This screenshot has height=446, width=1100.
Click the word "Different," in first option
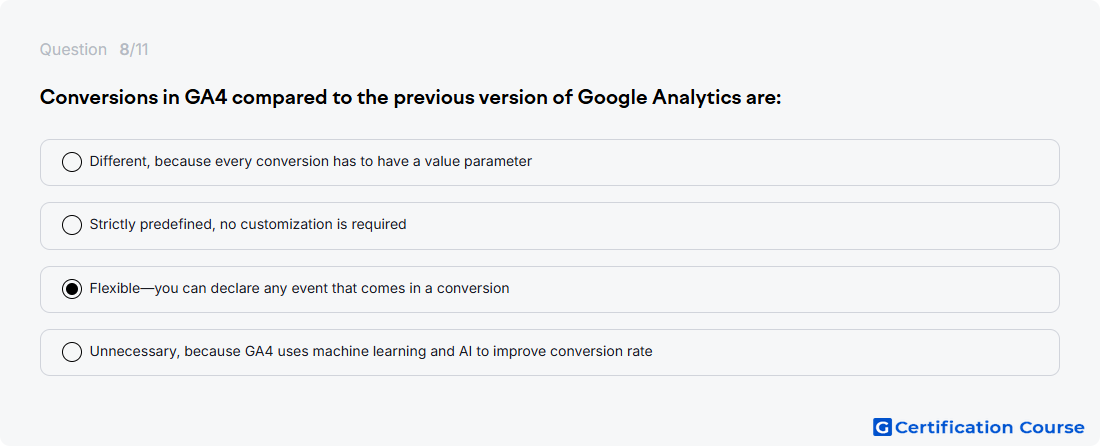click(x=120, y=162)
